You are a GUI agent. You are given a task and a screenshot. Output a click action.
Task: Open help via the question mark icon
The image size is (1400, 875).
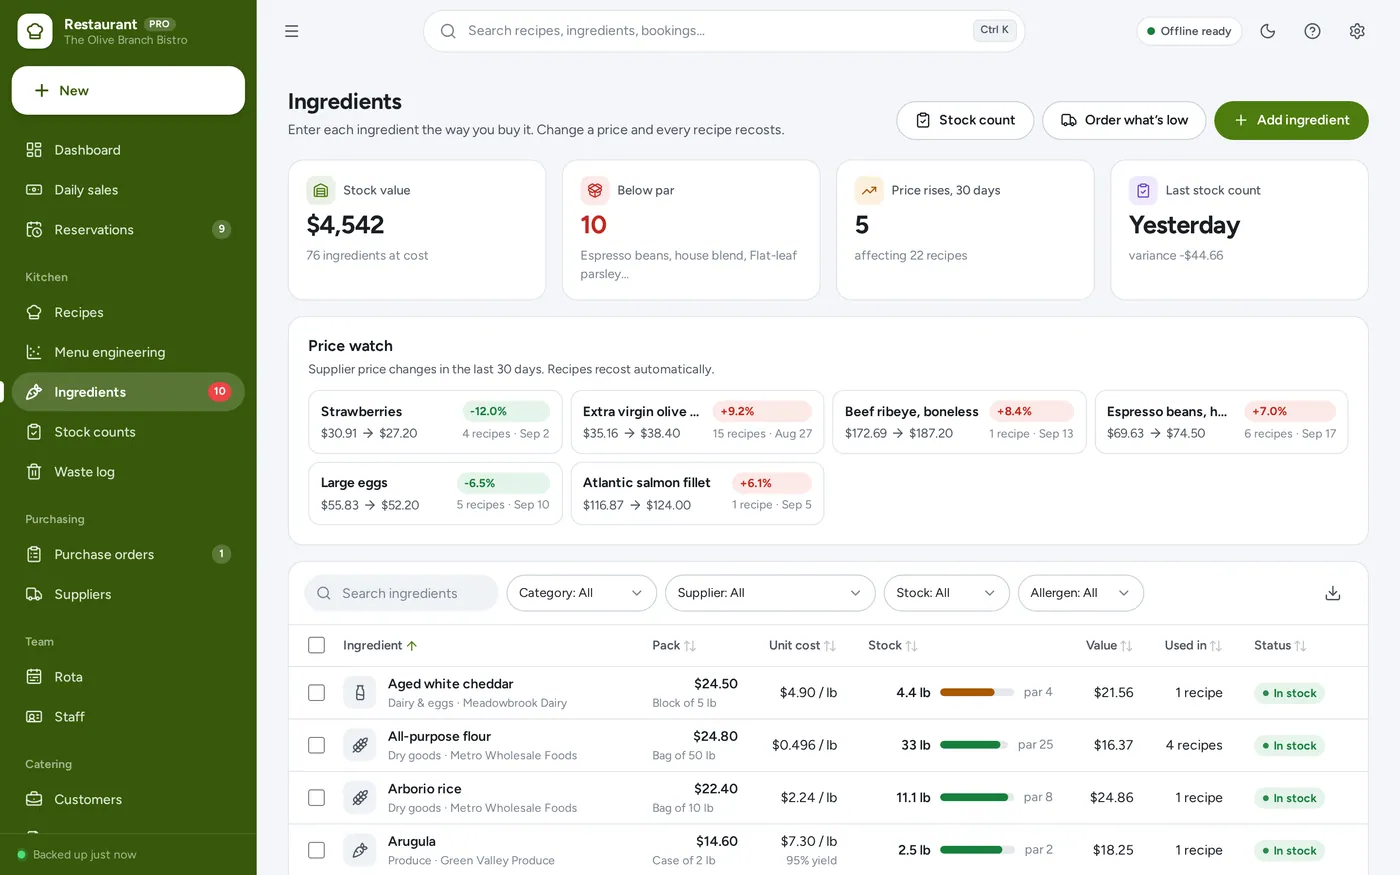click(x=1313, y=31)
